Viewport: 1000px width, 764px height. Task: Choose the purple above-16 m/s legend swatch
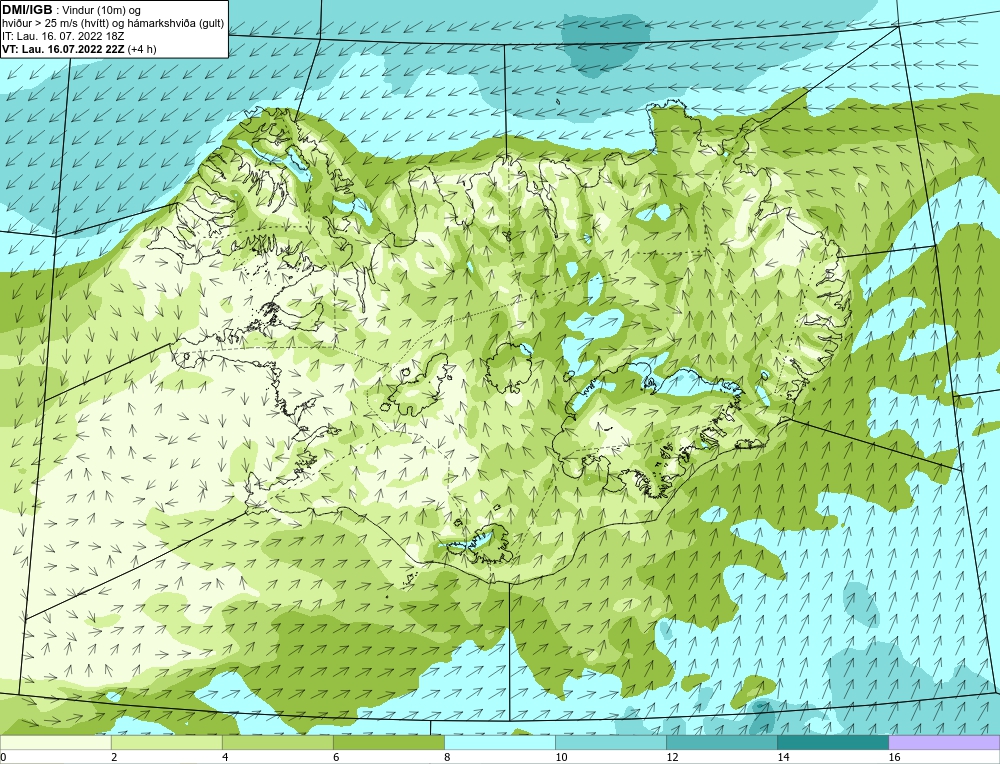(x=944, y=742)
